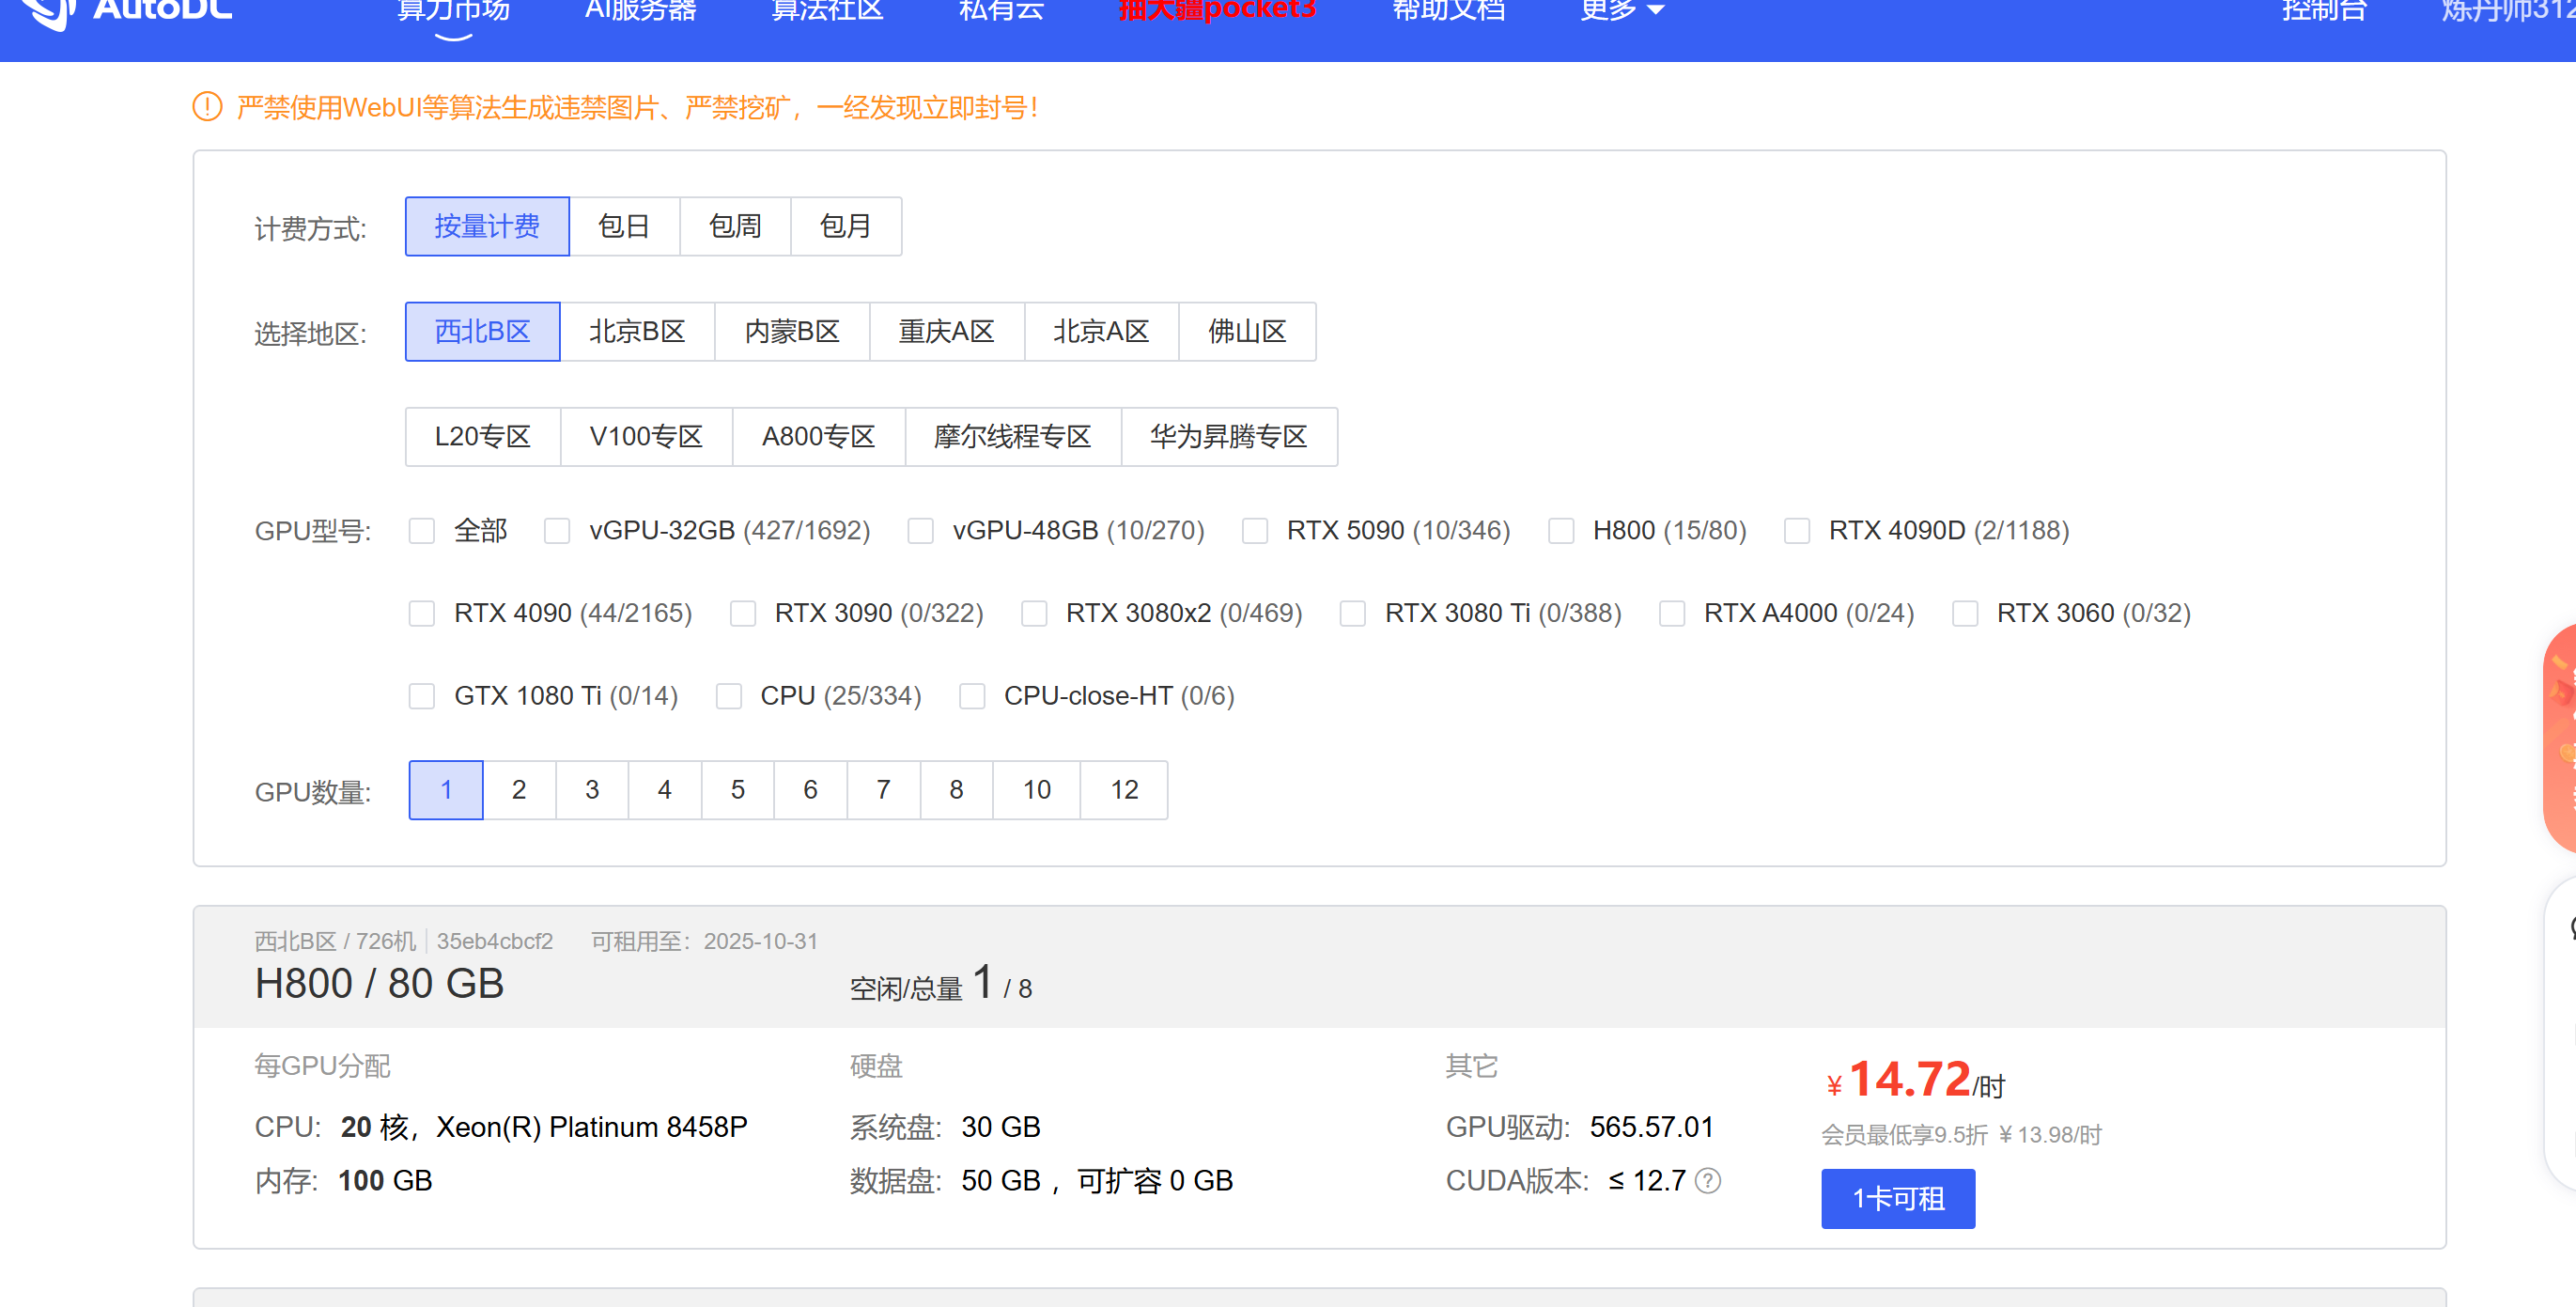
Task: Open the red pocket3 lottery link
Action: (x=1217, y=10)
